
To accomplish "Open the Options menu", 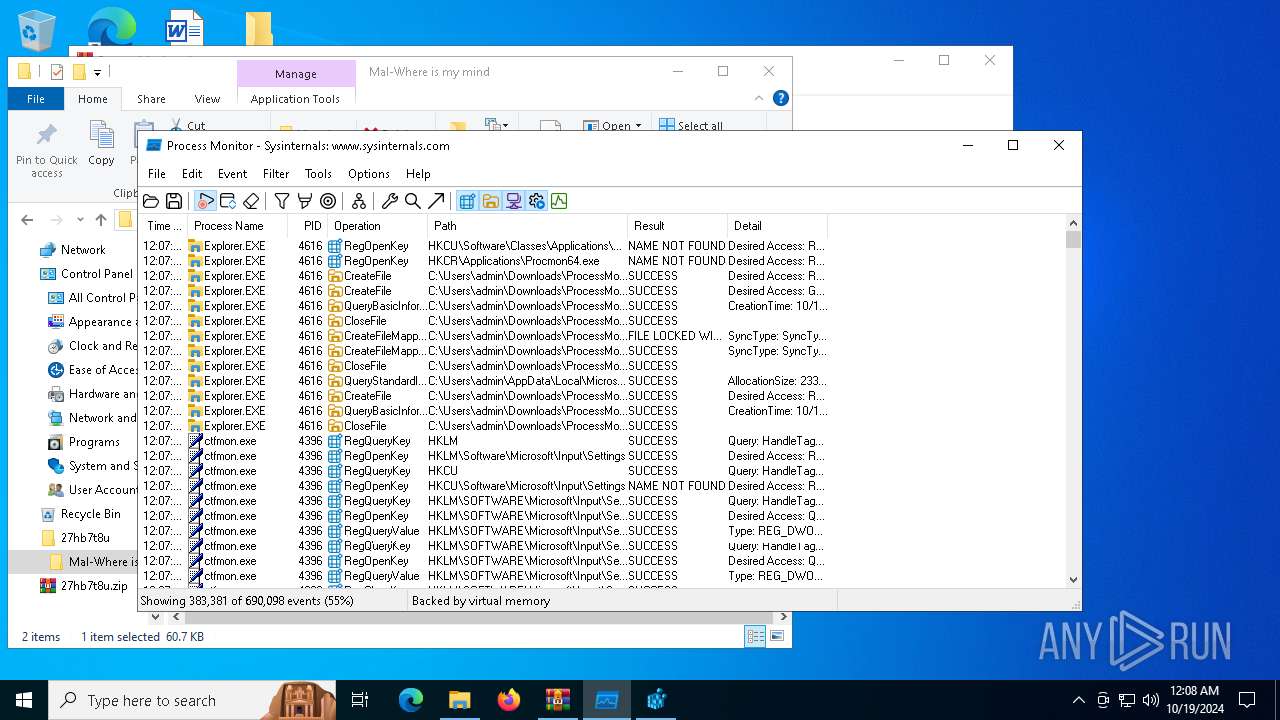I will 369,174.
